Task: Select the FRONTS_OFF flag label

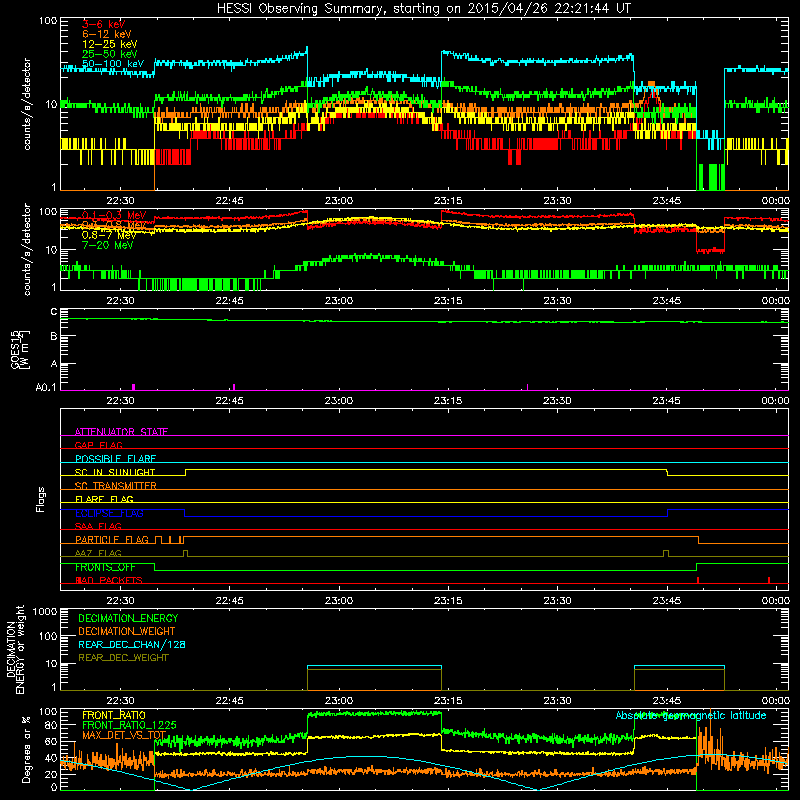Action: click(x=105, y=567)
